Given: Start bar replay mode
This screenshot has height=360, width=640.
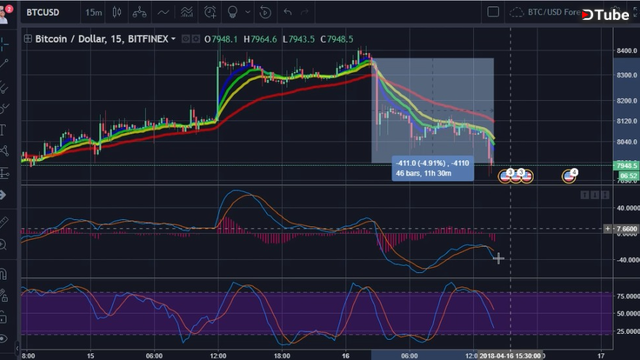Looking at the screenshot, I should click(x=265, y=13).
